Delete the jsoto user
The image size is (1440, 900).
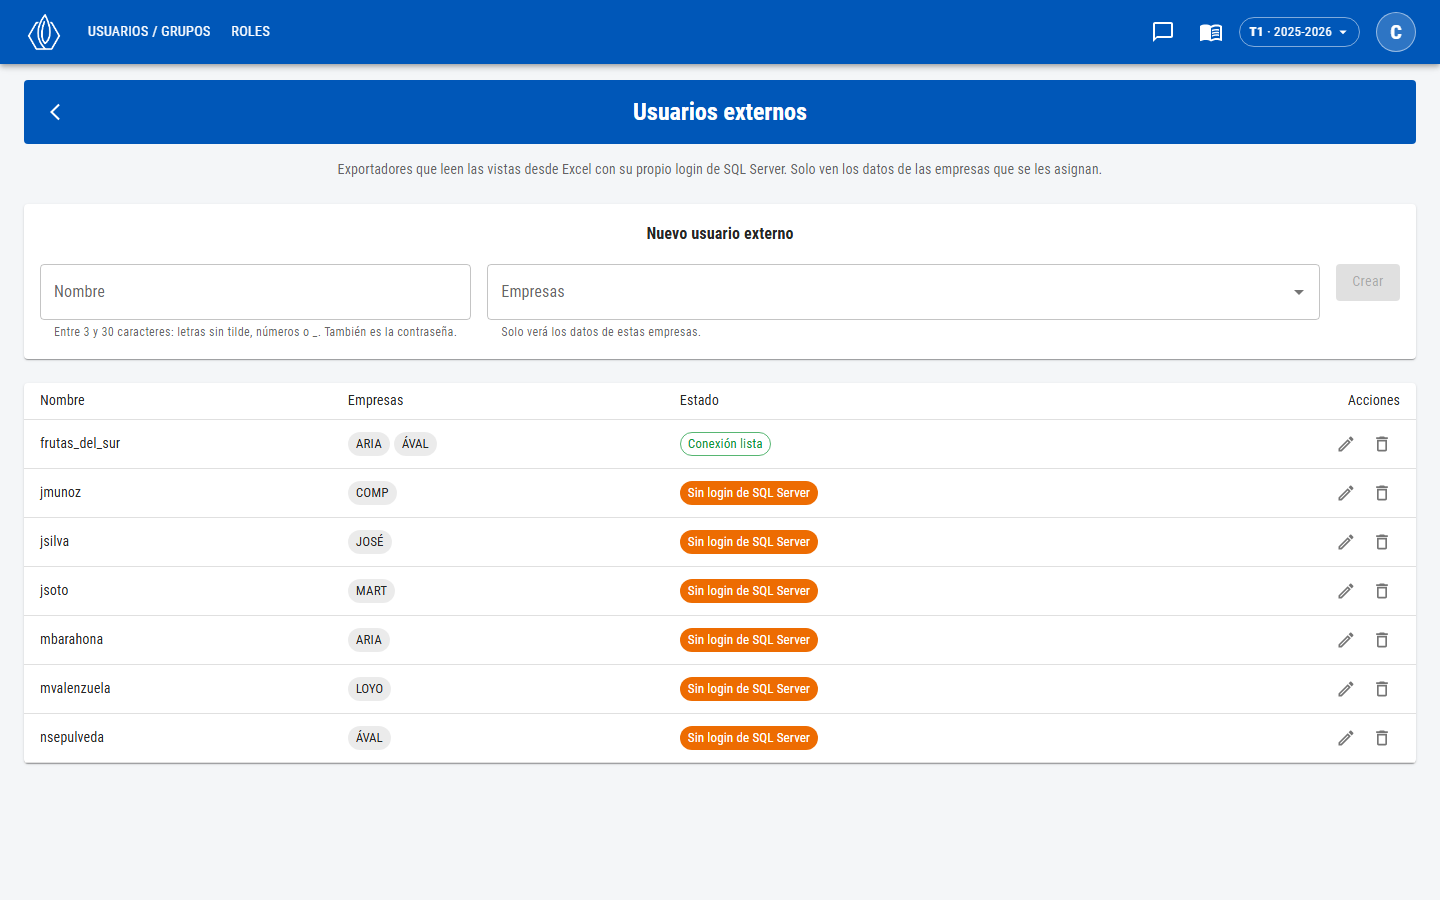coord(1382,591)
